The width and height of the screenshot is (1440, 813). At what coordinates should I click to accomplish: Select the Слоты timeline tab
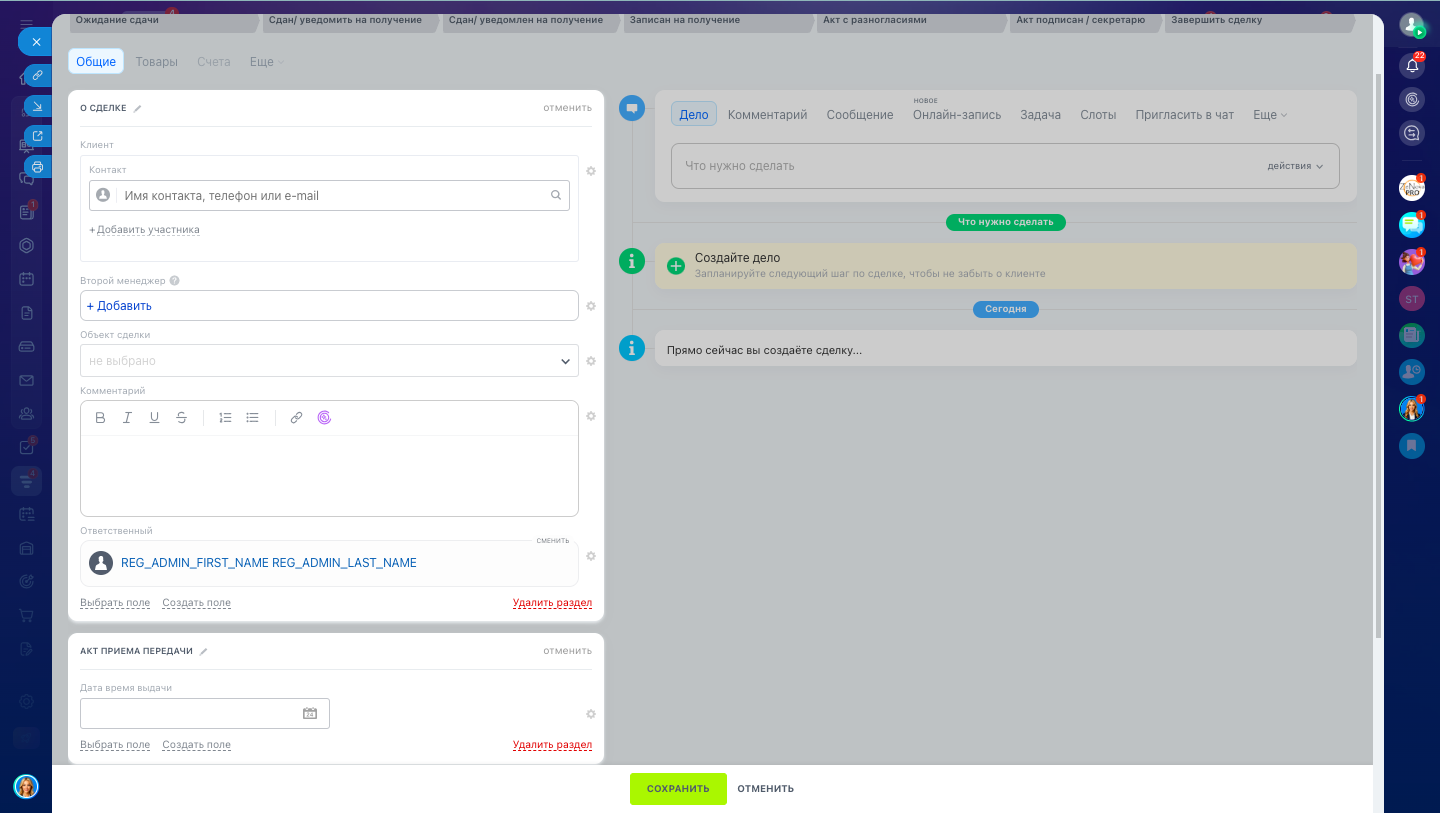click(x=1098, y=115)
